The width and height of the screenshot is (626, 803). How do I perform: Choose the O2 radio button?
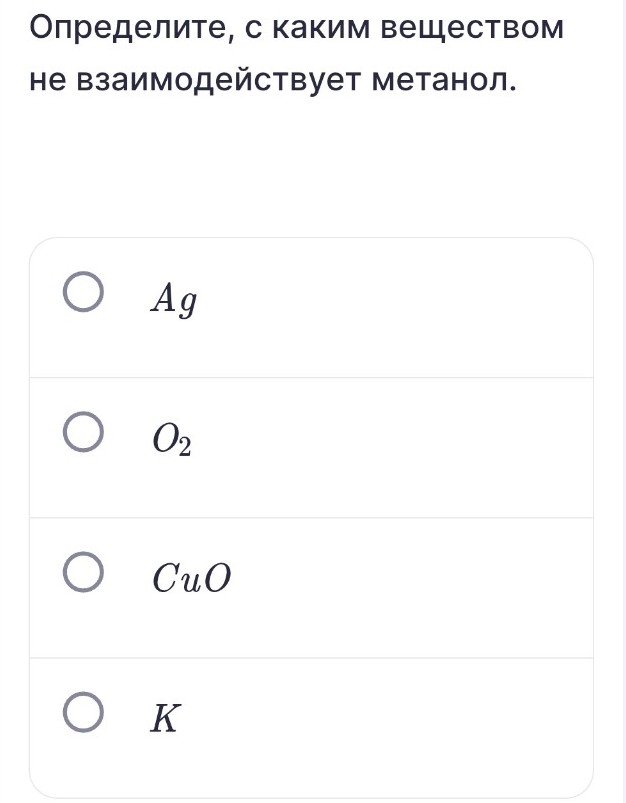pos(82,436)
